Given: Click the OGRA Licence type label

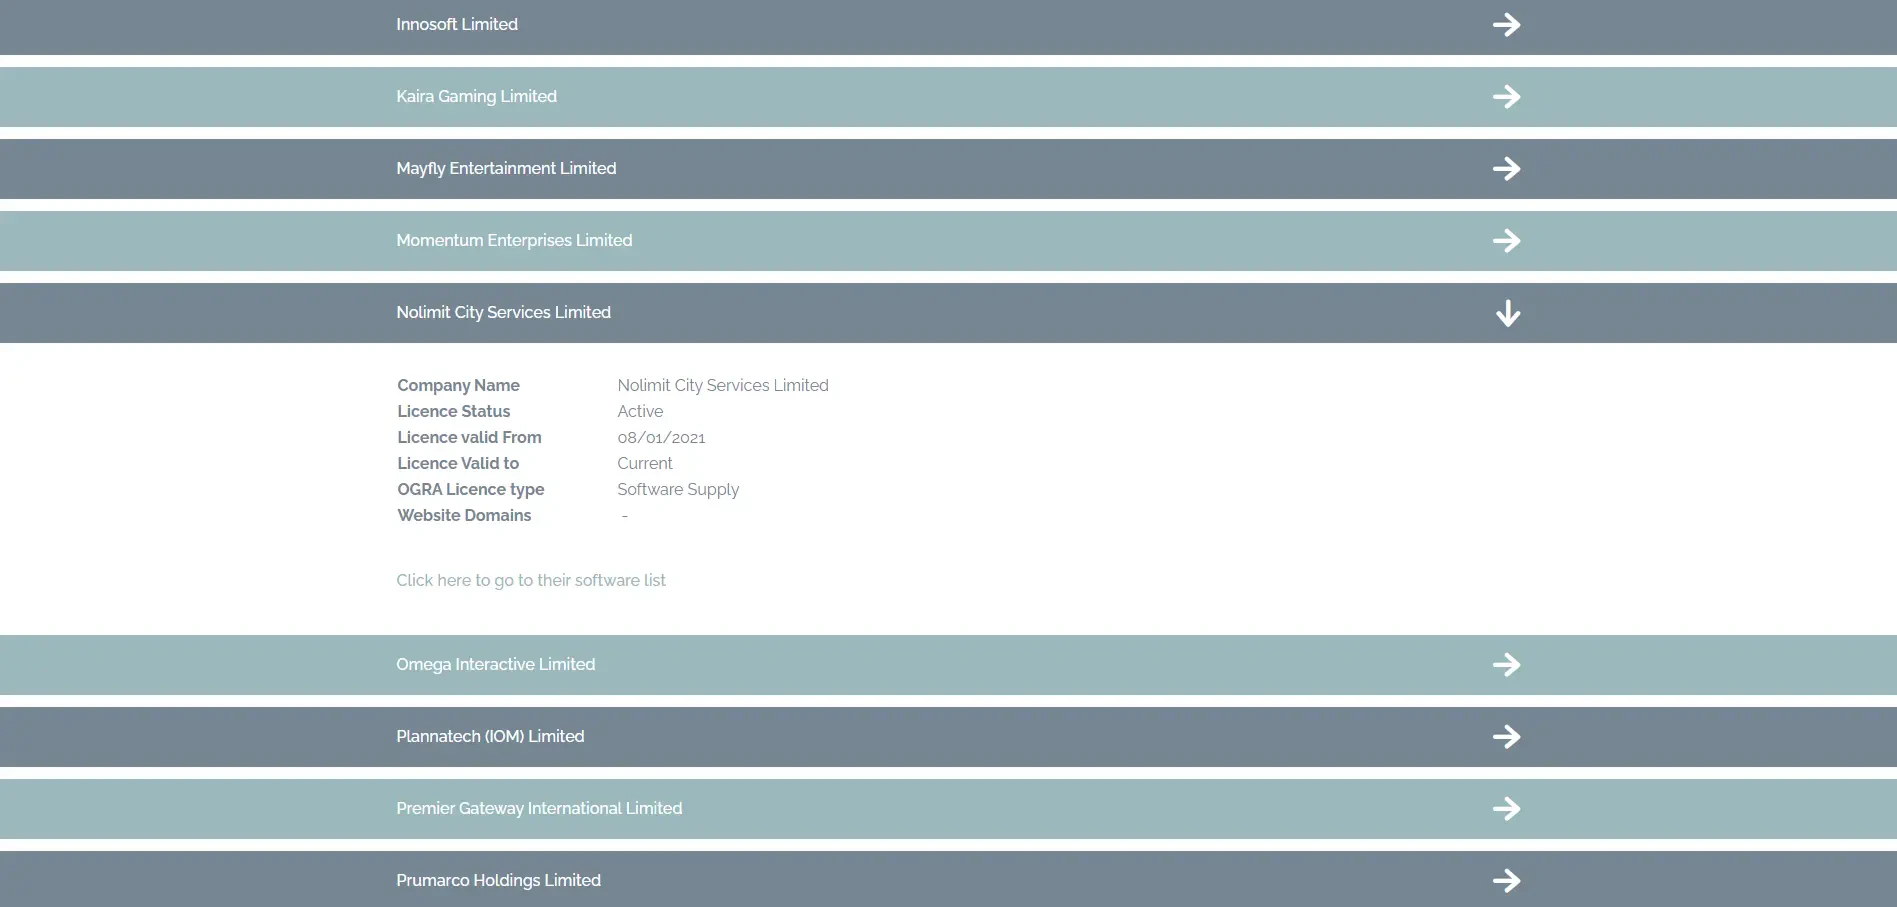Looking at the screenshot, I should coord(470,490).
